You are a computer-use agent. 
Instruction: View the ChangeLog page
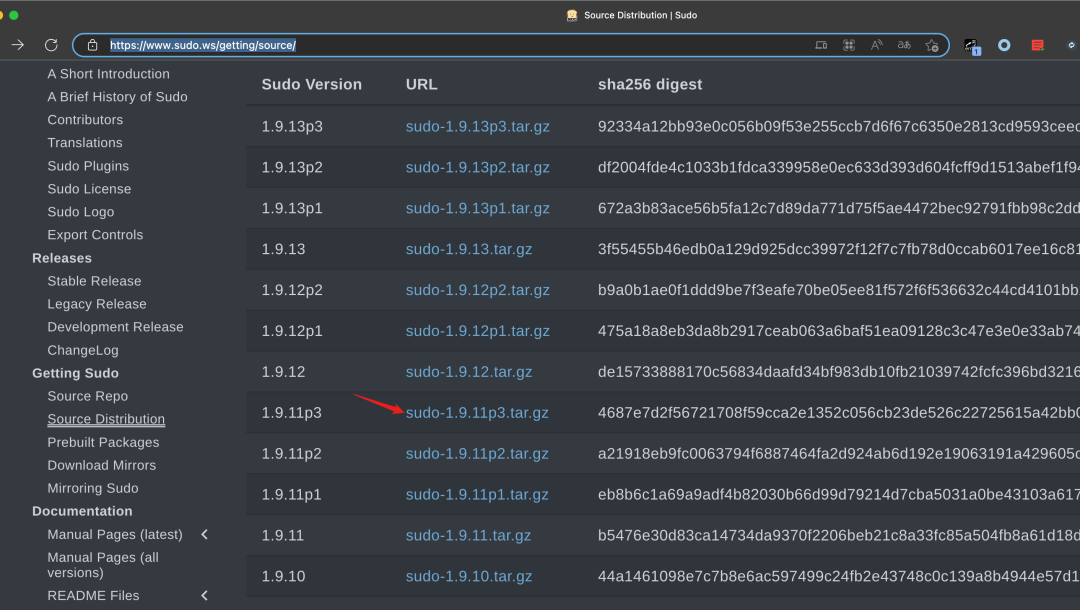(83, 350)
